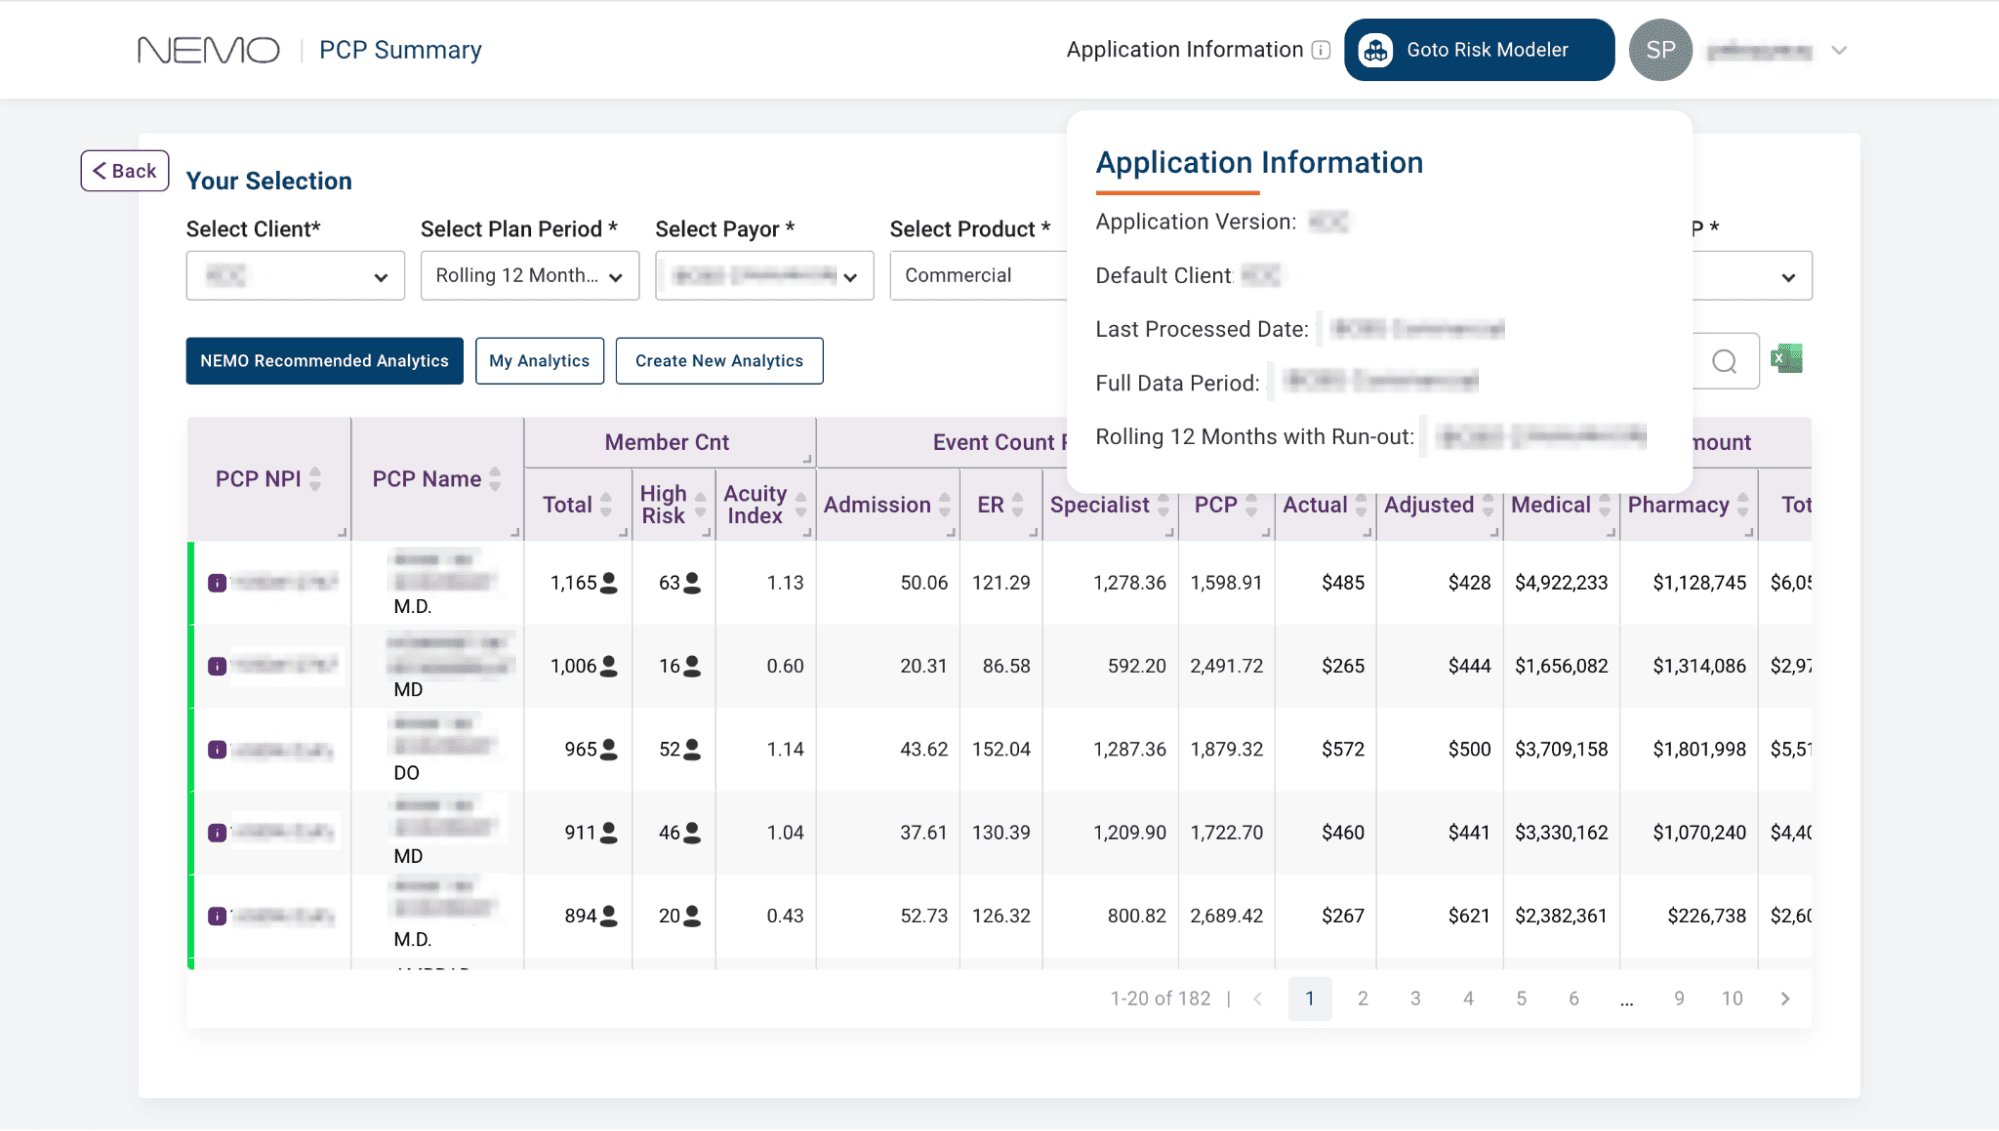1999x1131 pixels.
Task: Click the Excel export icon
Action: coord(1786,359)
